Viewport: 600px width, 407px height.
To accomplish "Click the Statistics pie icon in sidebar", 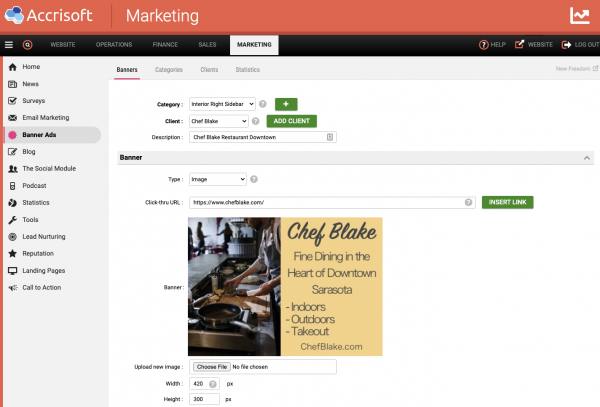I will click(x=13, y=203).
